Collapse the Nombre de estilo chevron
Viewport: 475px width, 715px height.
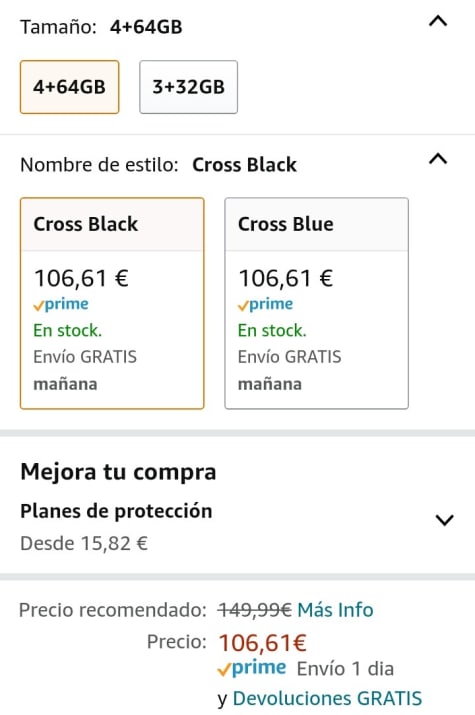[x=438, y=159]
